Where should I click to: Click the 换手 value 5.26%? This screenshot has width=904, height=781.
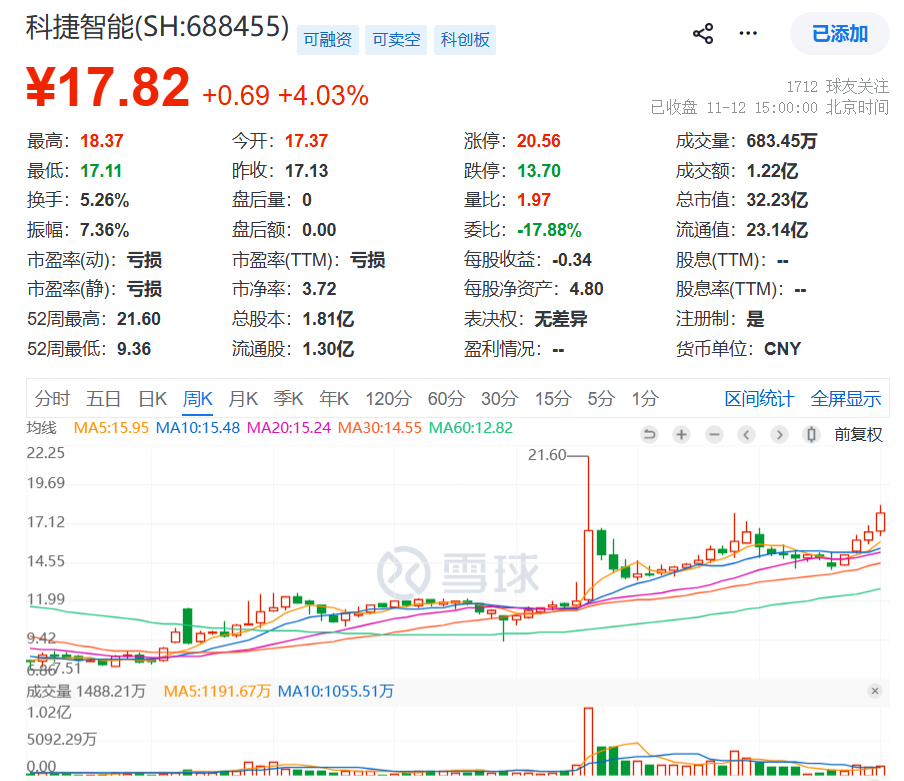point(104,199)
